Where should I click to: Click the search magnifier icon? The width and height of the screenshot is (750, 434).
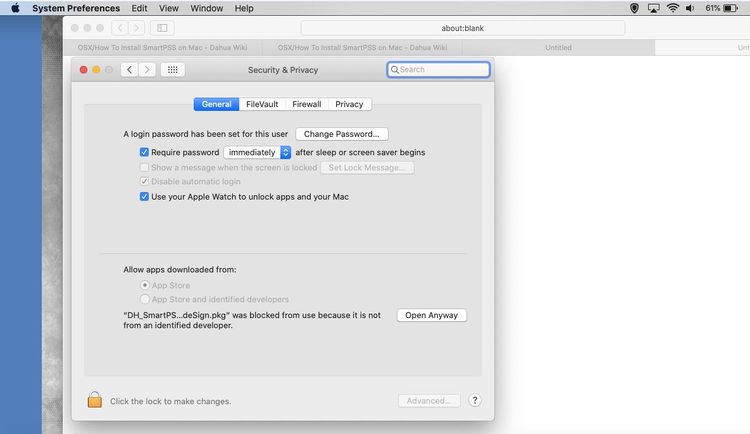coord(395,70)
